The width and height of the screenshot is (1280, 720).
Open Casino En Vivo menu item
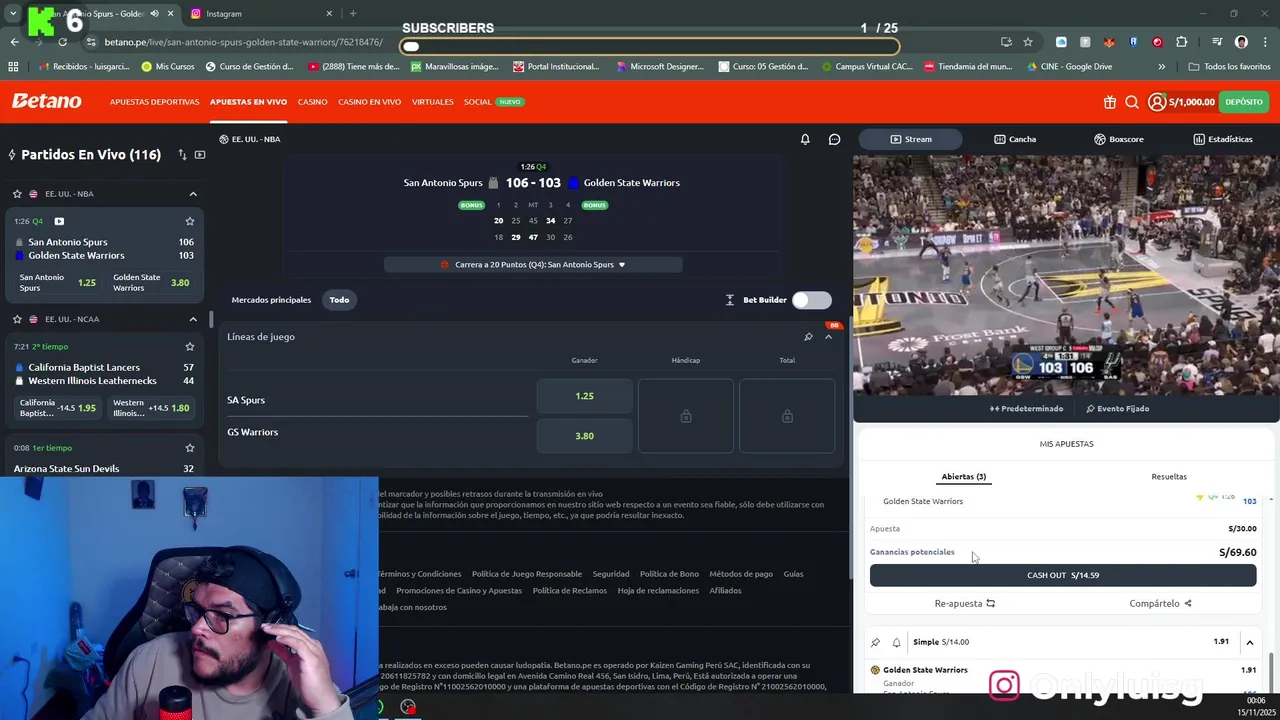pos(369,102)
